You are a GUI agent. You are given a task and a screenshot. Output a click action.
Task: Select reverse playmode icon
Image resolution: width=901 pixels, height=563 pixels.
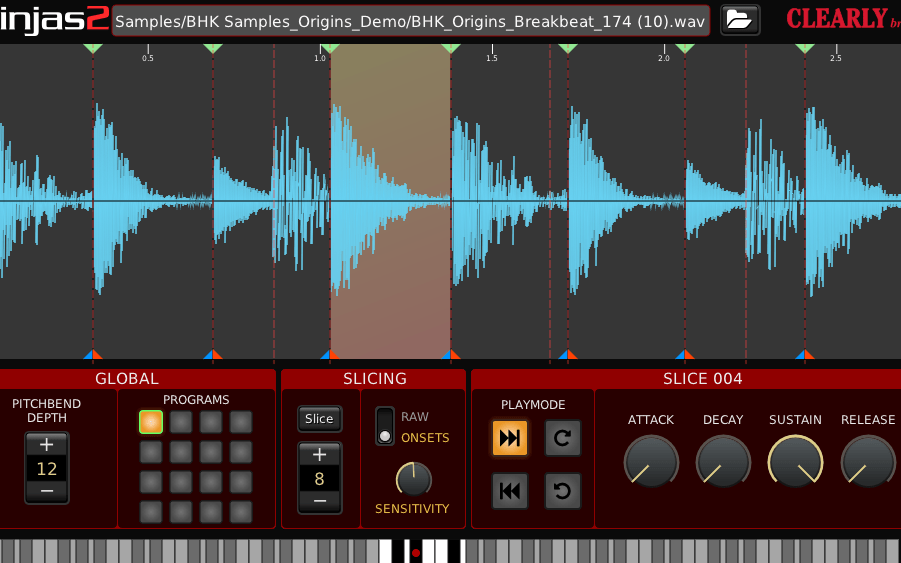(x=510, y=491)
